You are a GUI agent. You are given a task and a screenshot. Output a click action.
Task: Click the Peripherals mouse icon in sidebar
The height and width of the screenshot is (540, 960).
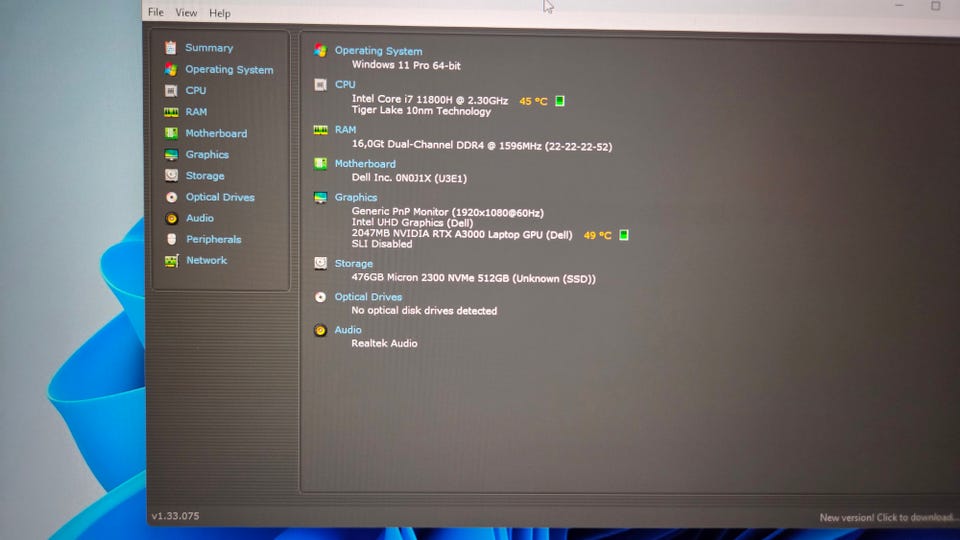click(x=171, y=239)
